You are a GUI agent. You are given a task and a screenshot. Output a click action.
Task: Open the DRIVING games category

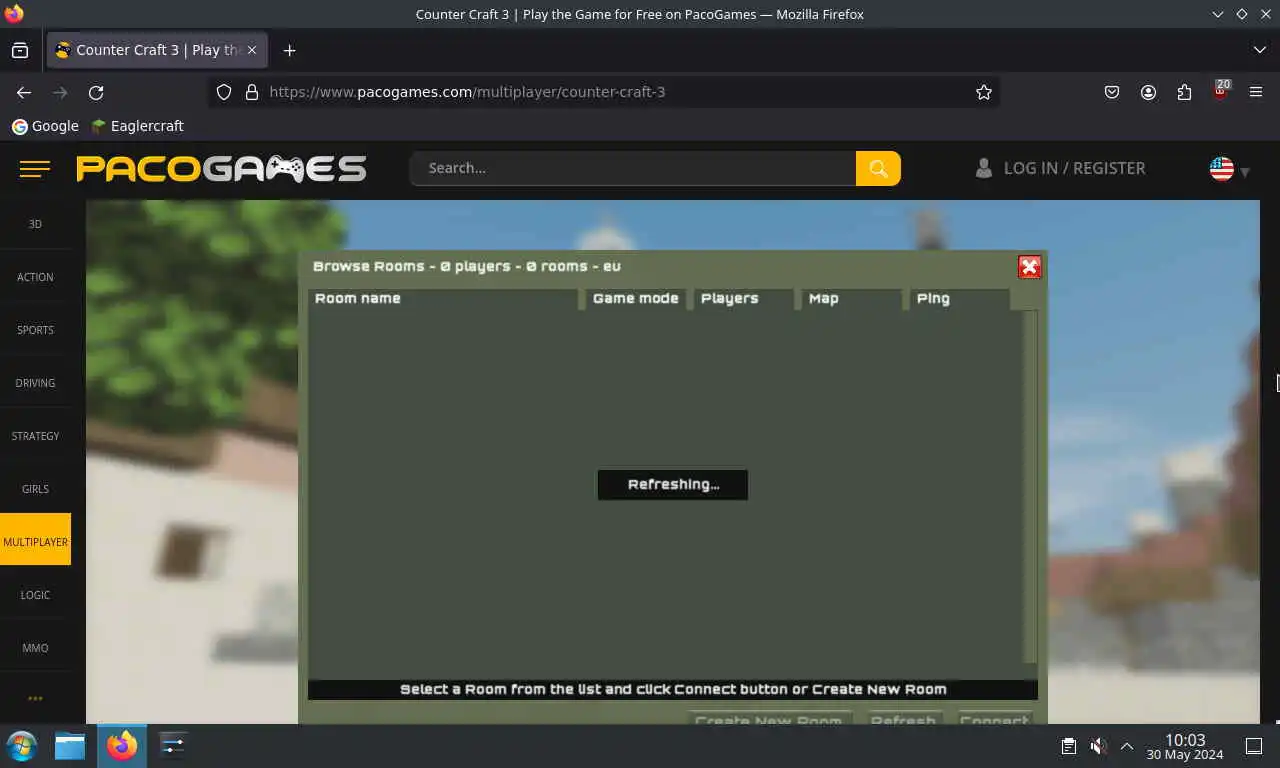pyautogui.click(x=35, y=383)
